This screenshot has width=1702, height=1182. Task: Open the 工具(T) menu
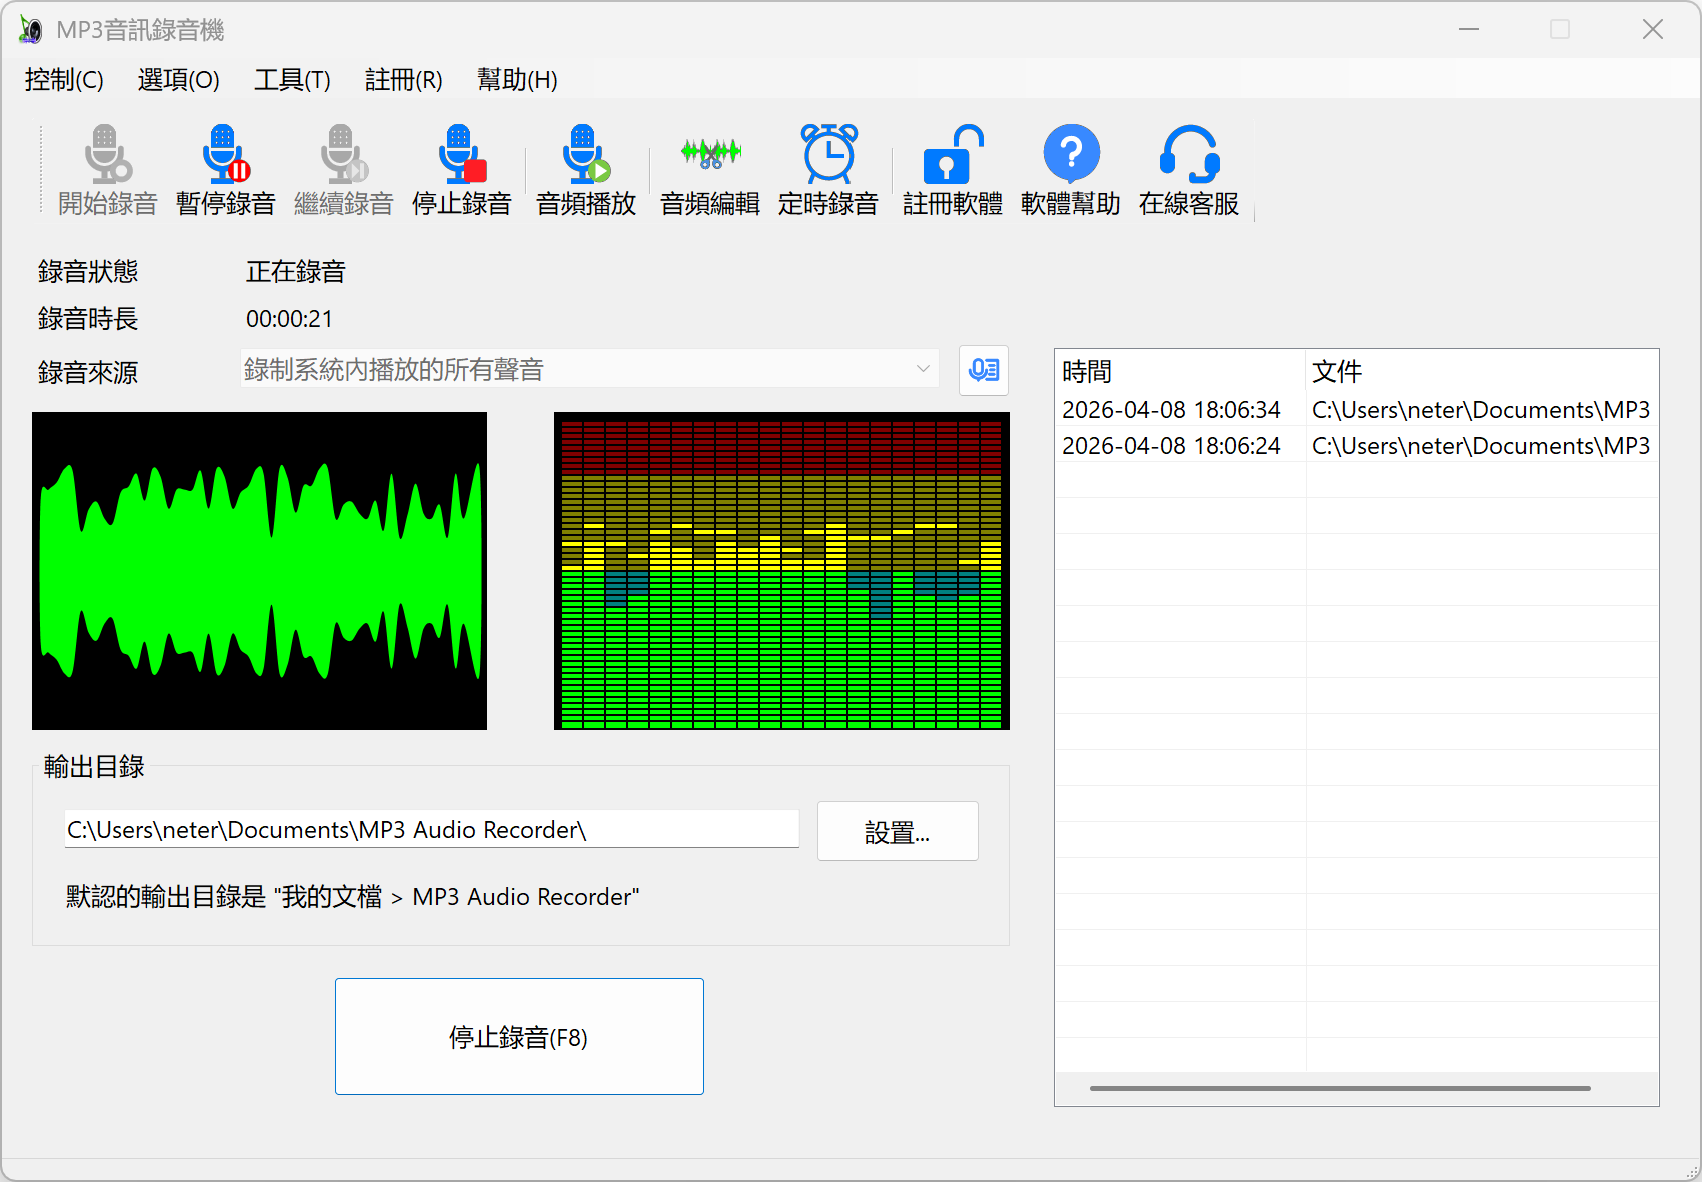pos(292,80)
